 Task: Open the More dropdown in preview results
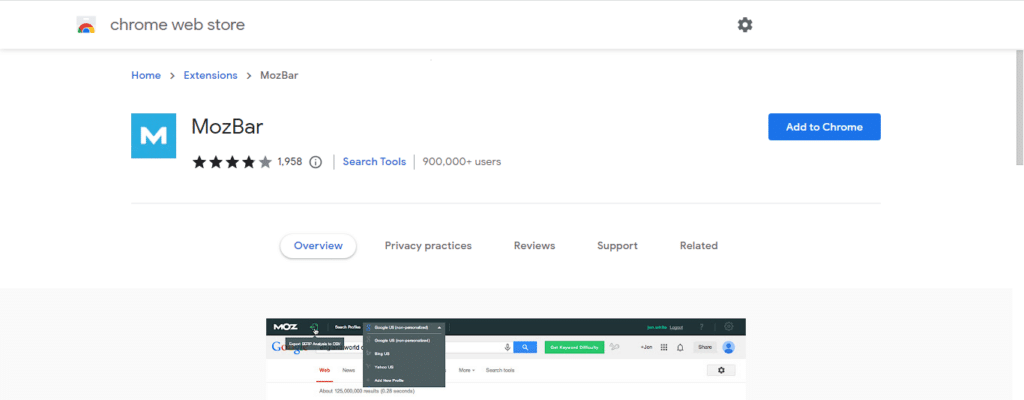[467, 370]
